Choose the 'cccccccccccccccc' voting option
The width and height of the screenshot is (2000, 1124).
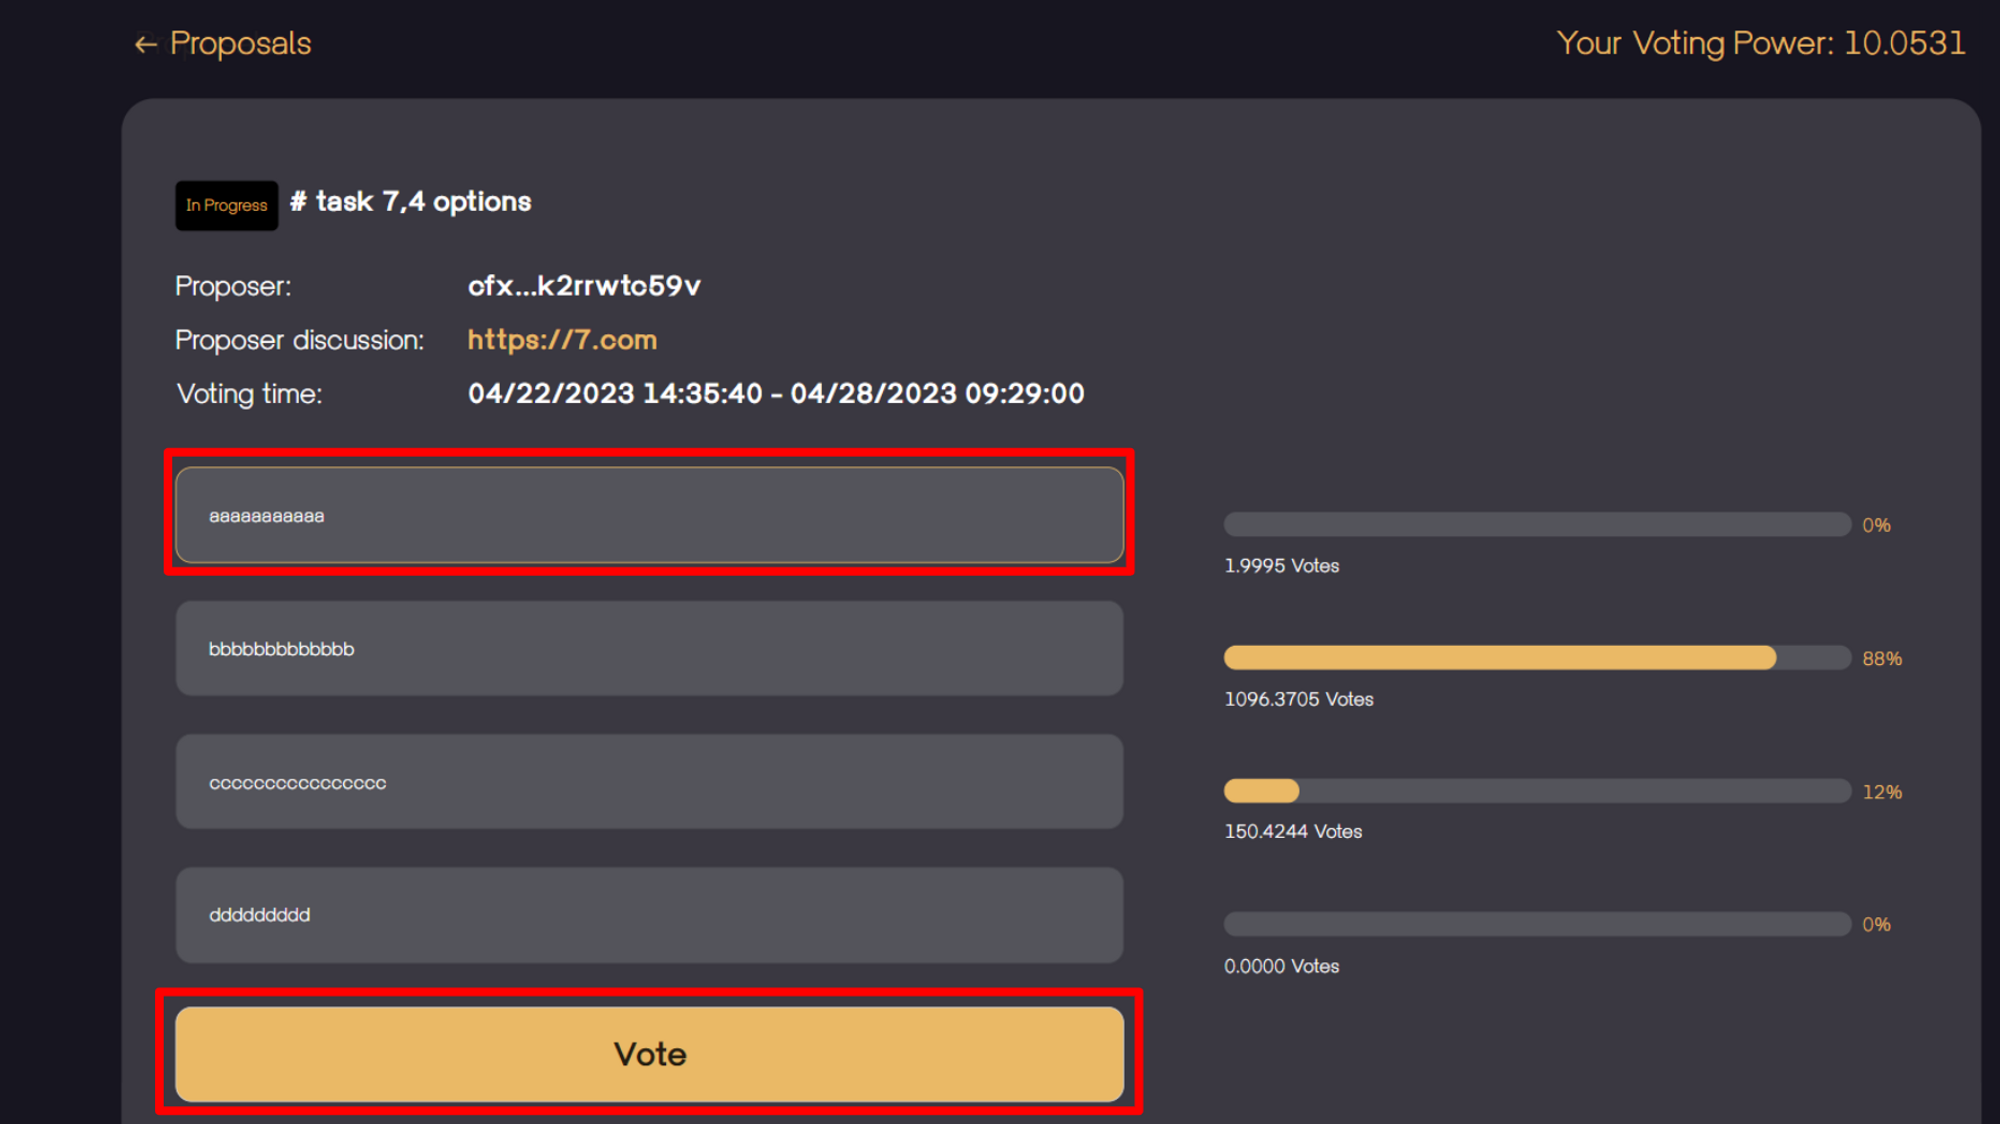point(649,782)
